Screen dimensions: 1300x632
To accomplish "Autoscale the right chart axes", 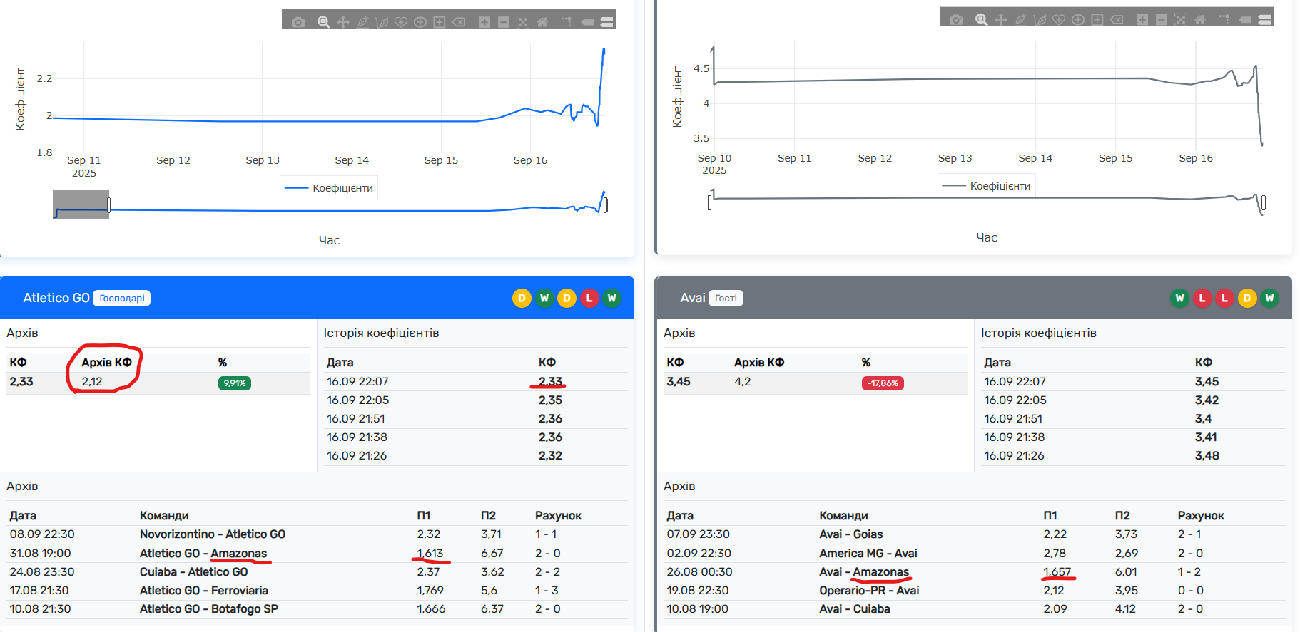I will point(1180,18).
